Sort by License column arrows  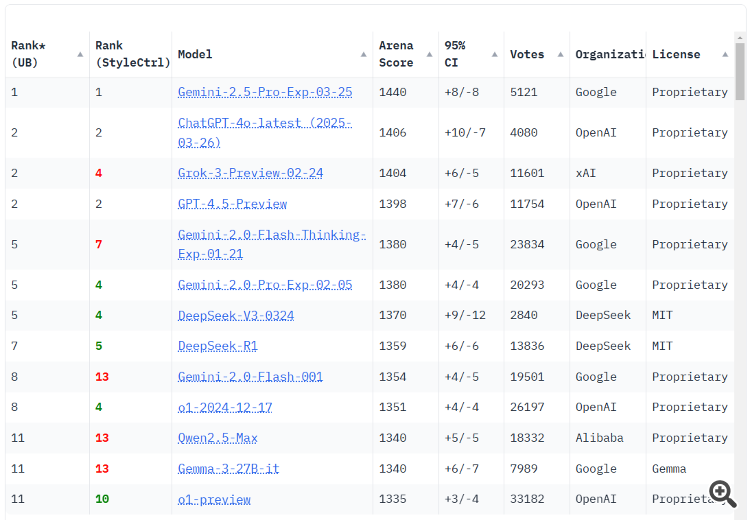(724, 54)
